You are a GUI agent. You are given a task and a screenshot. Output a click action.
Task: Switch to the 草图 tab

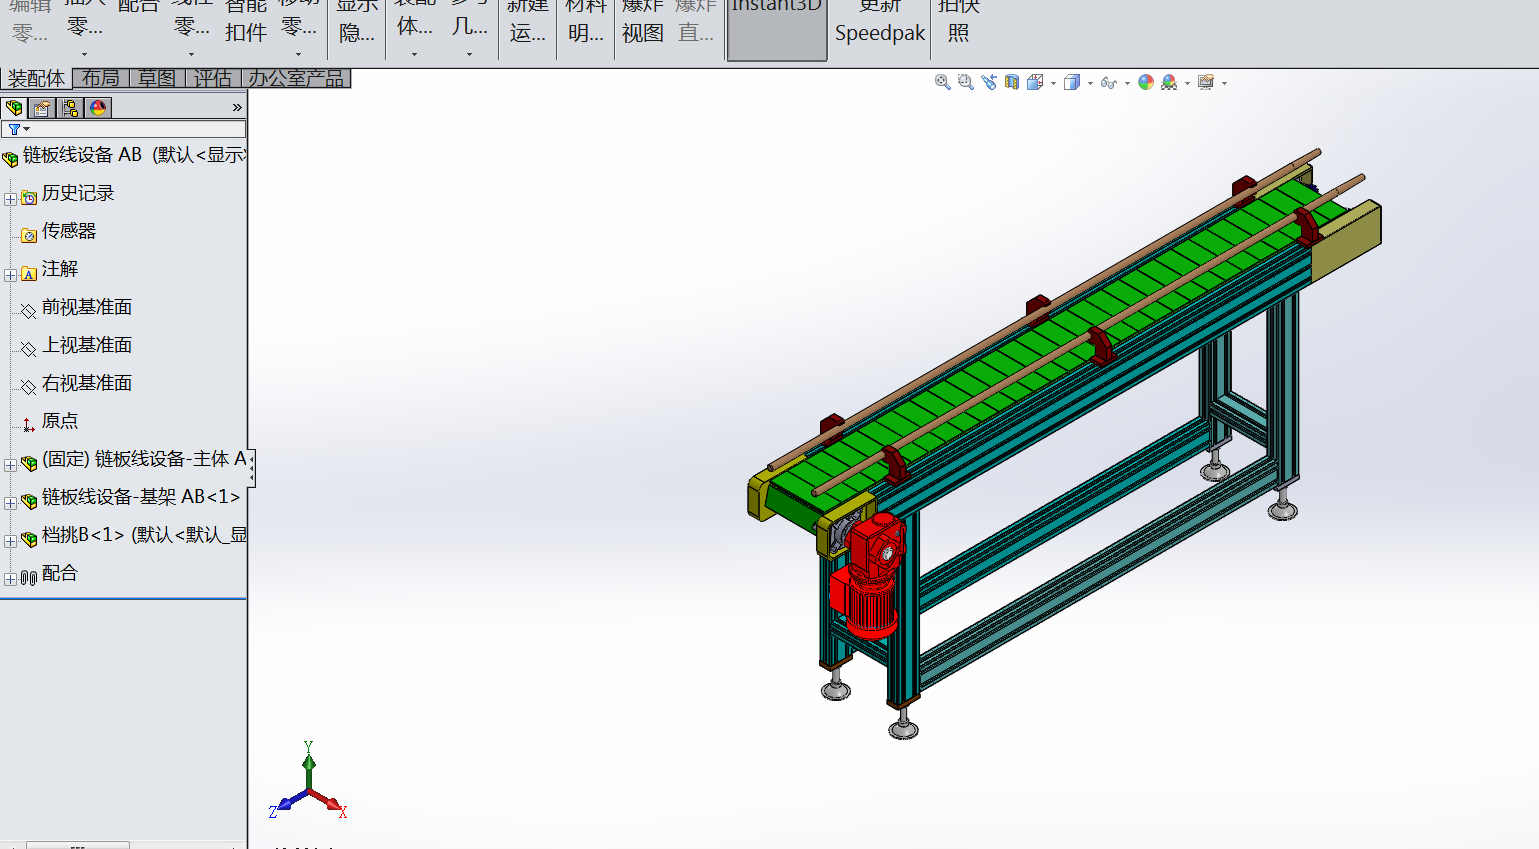(157, 78)
